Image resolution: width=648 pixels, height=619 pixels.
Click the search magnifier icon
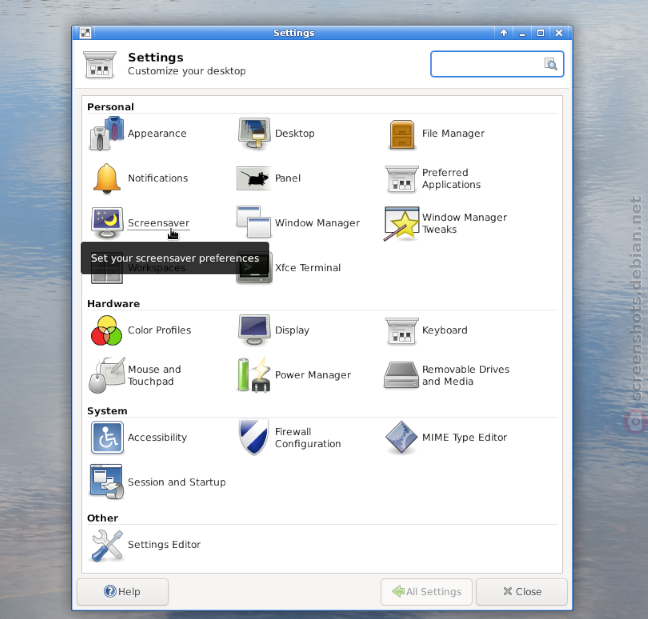[x=550, y=64]
